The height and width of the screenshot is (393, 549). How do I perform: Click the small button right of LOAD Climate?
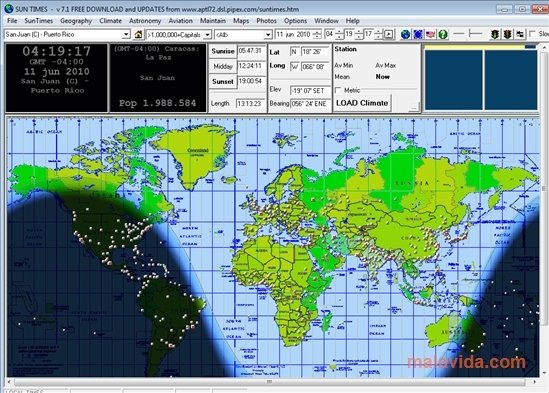pyautogui.click(x=414, y=107)
